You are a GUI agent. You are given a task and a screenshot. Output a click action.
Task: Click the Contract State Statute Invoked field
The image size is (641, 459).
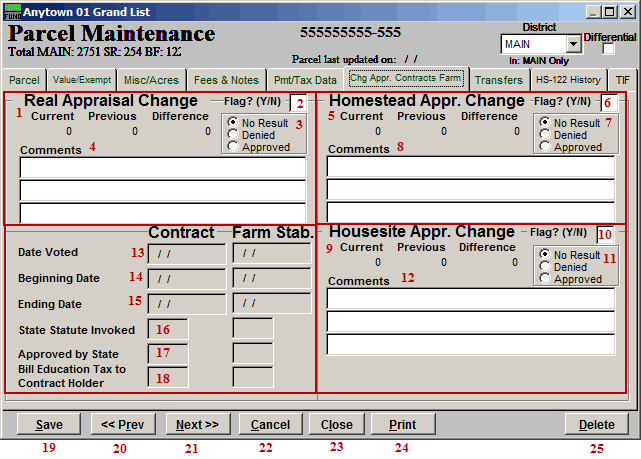click(x=167, y=328)
